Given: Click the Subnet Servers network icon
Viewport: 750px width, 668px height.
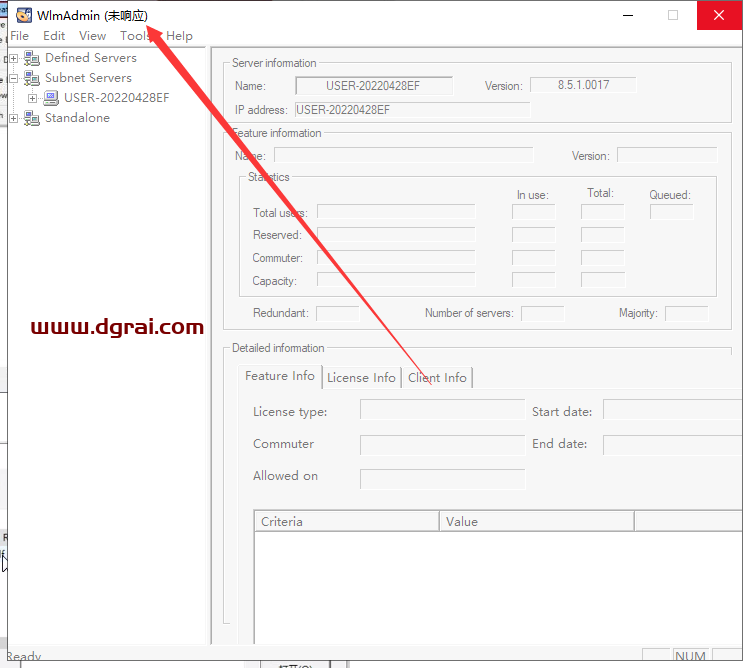Looking at the screenshot, I should click(x=32, y=78).
